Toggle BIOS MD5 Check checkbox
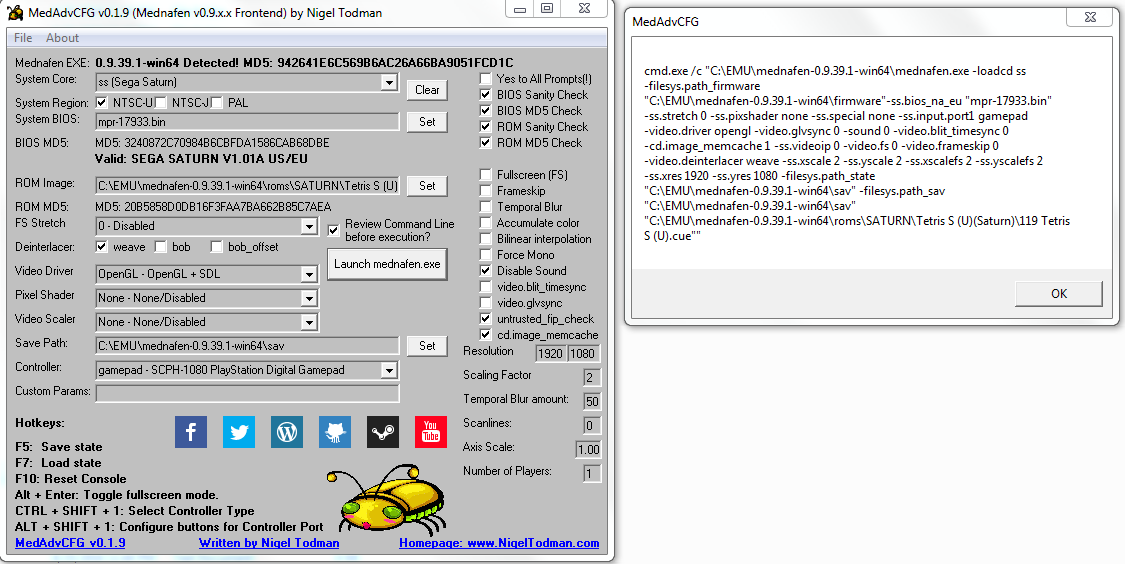The width and height of the screenshot is (1125, 564). (486, 111)
